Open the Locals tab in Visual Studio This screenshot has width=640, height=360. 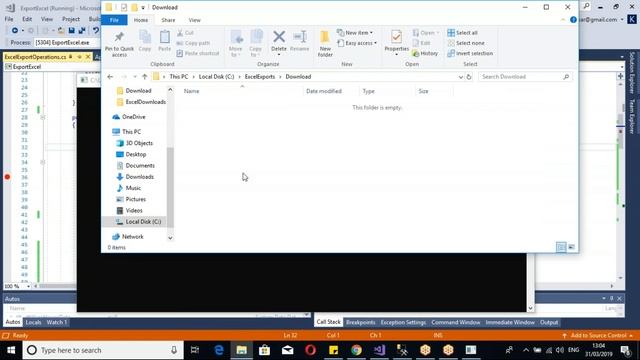click(x=33, y=322)
